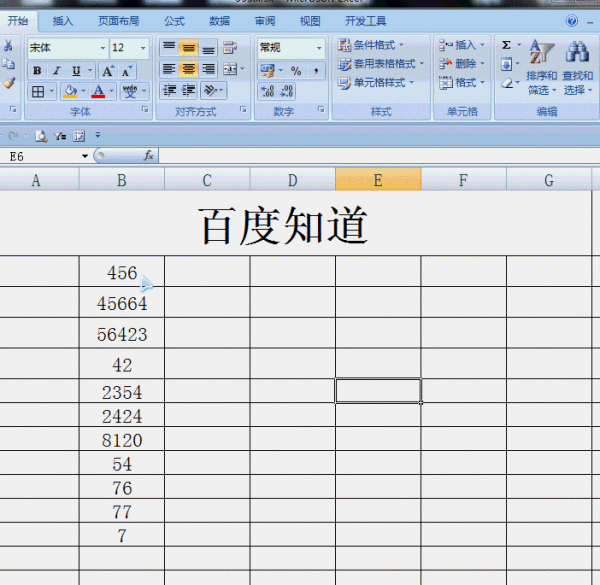
Task: Click Increase Decimal icon
Action: (x=267, y=91)
